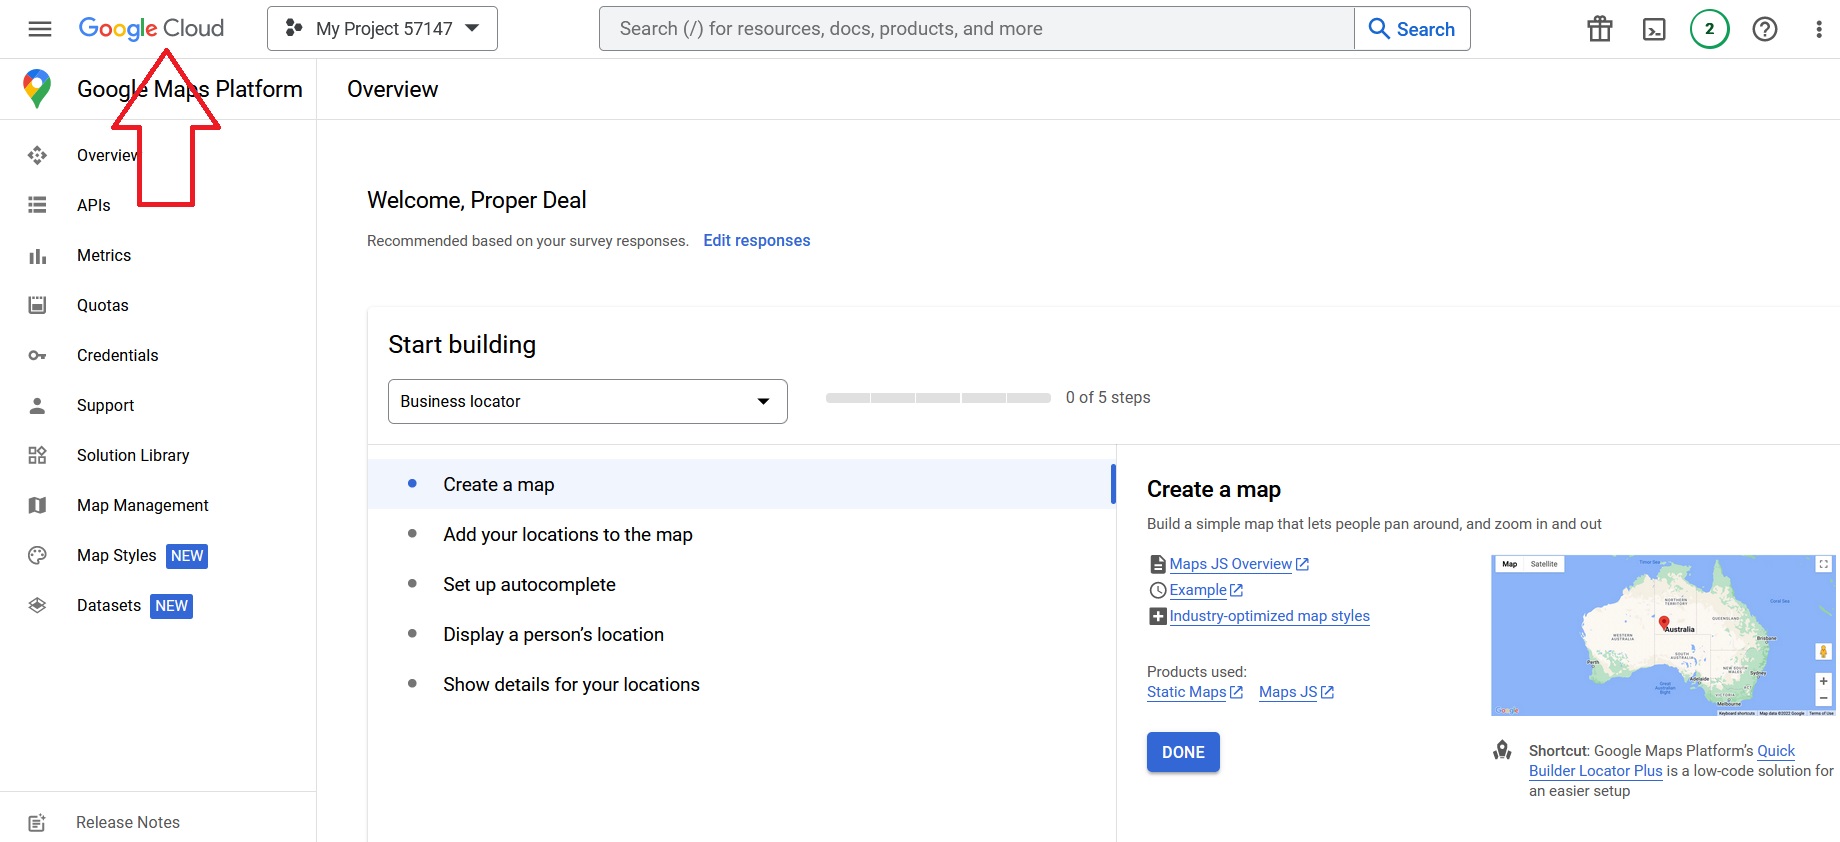Go to Metrics in the sidebar
The width and height of the screenshot is (1840, 842).
pos(104,255)
